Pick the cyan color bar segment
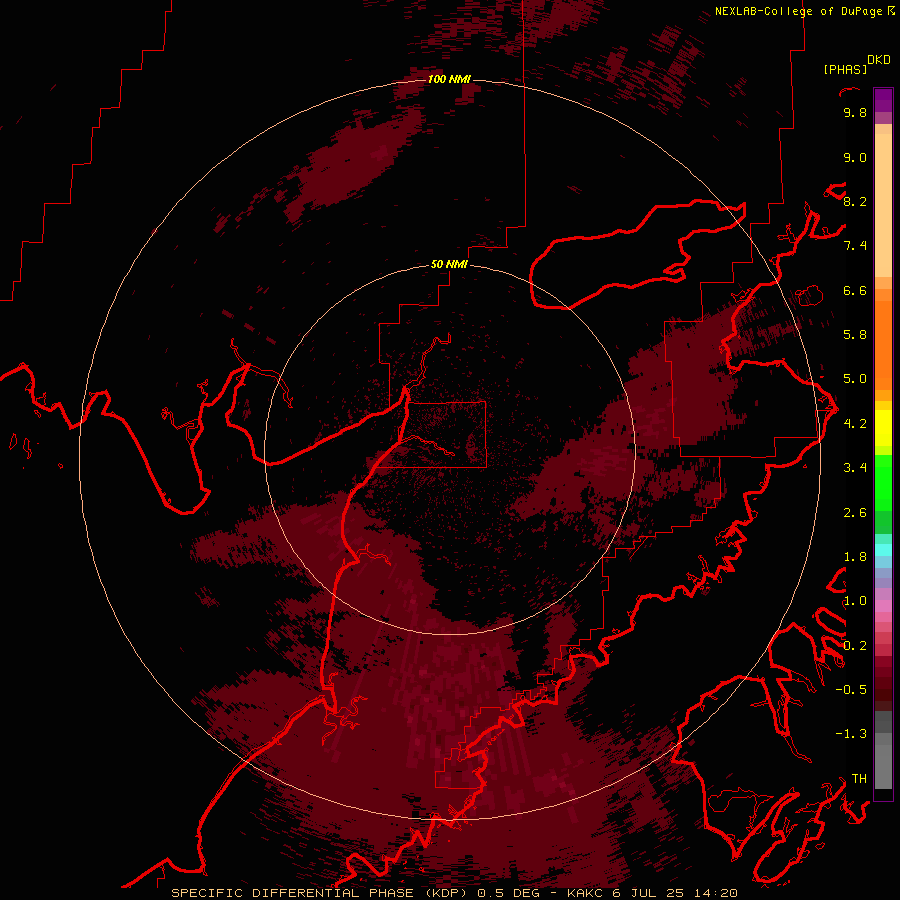The image size is (900, 900). [883, 549]
